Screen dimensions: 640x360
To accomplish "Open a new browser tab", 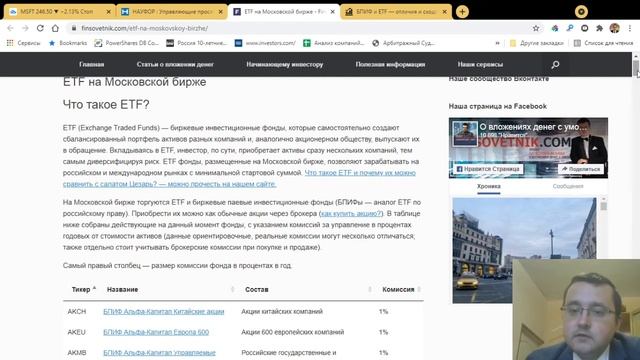I will [x=462, y=12].
